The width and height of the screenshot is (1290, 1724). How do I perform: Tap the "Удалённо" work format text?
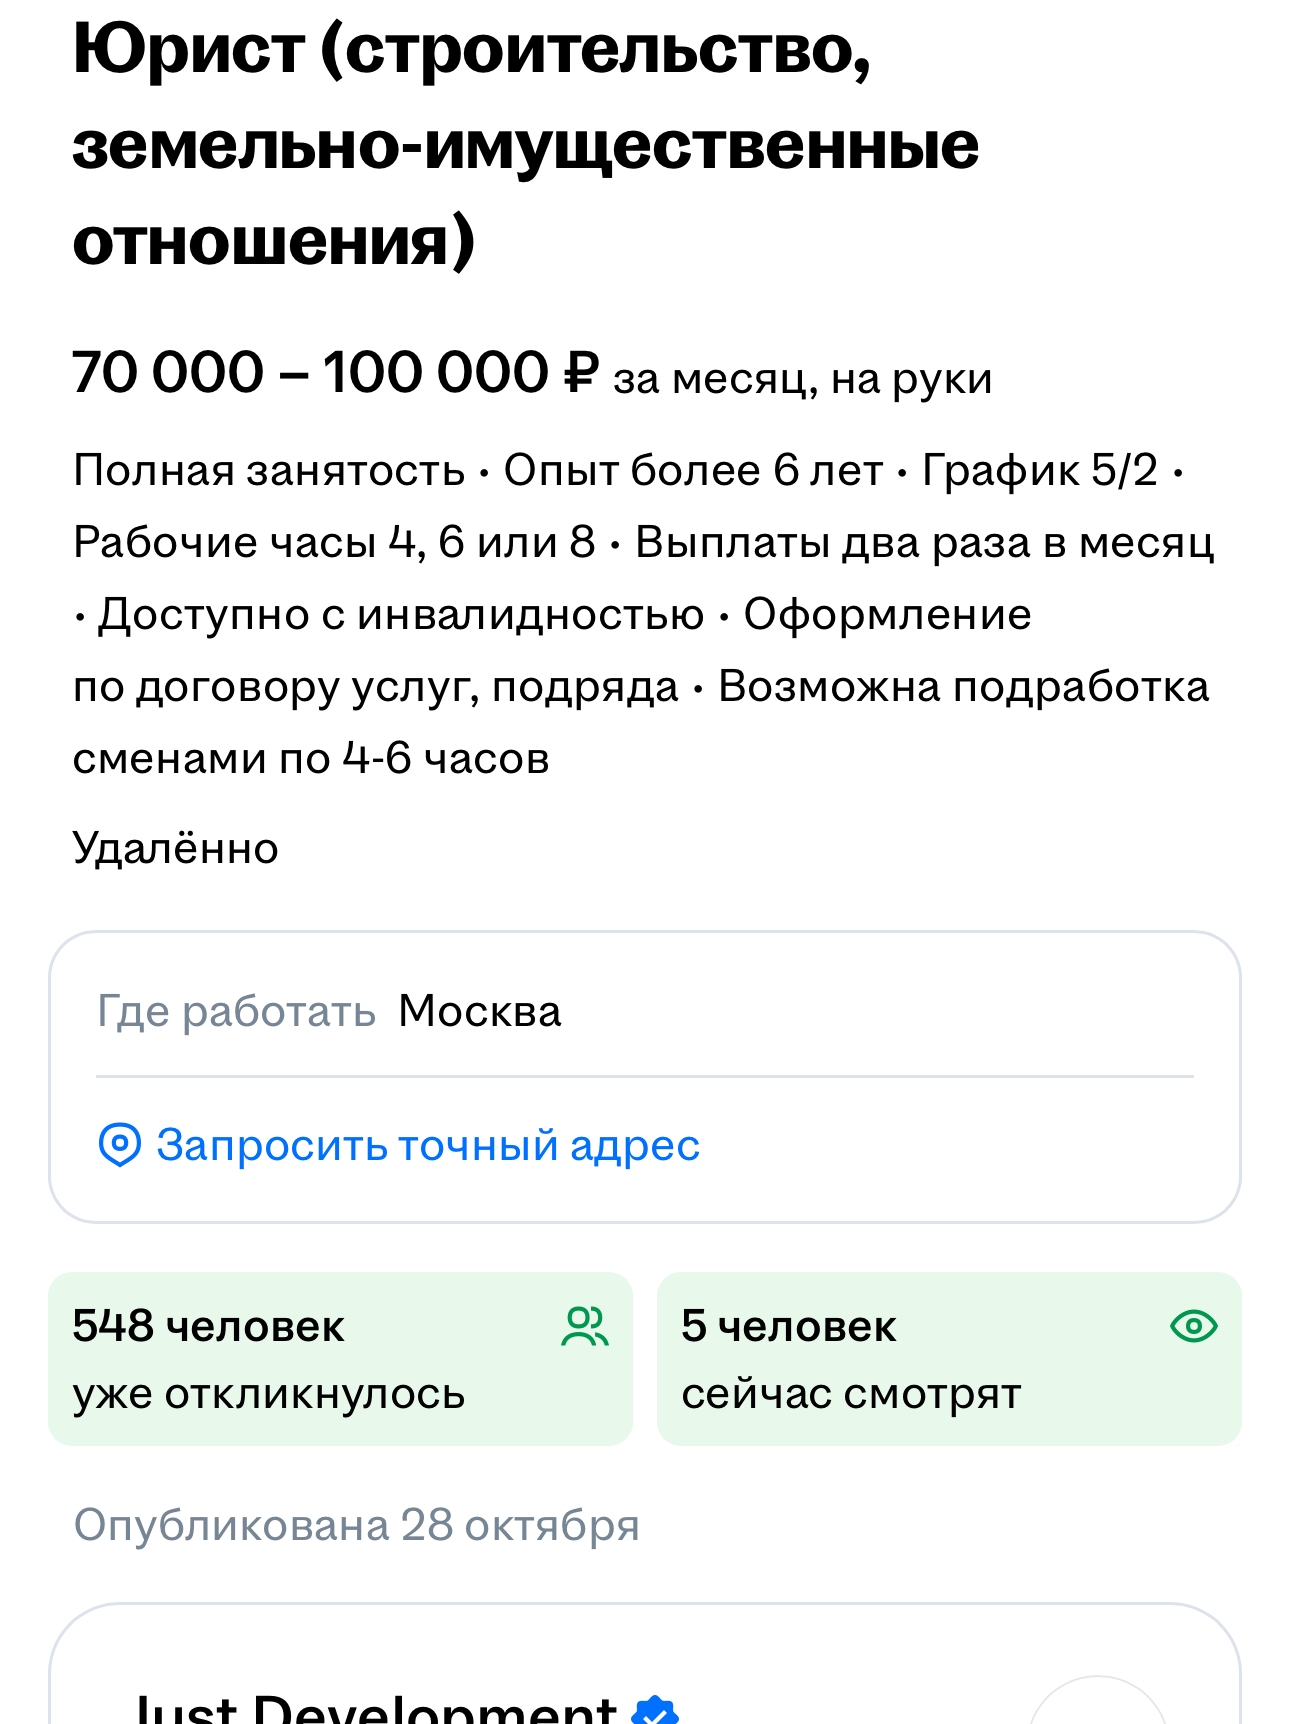(176, 849)
